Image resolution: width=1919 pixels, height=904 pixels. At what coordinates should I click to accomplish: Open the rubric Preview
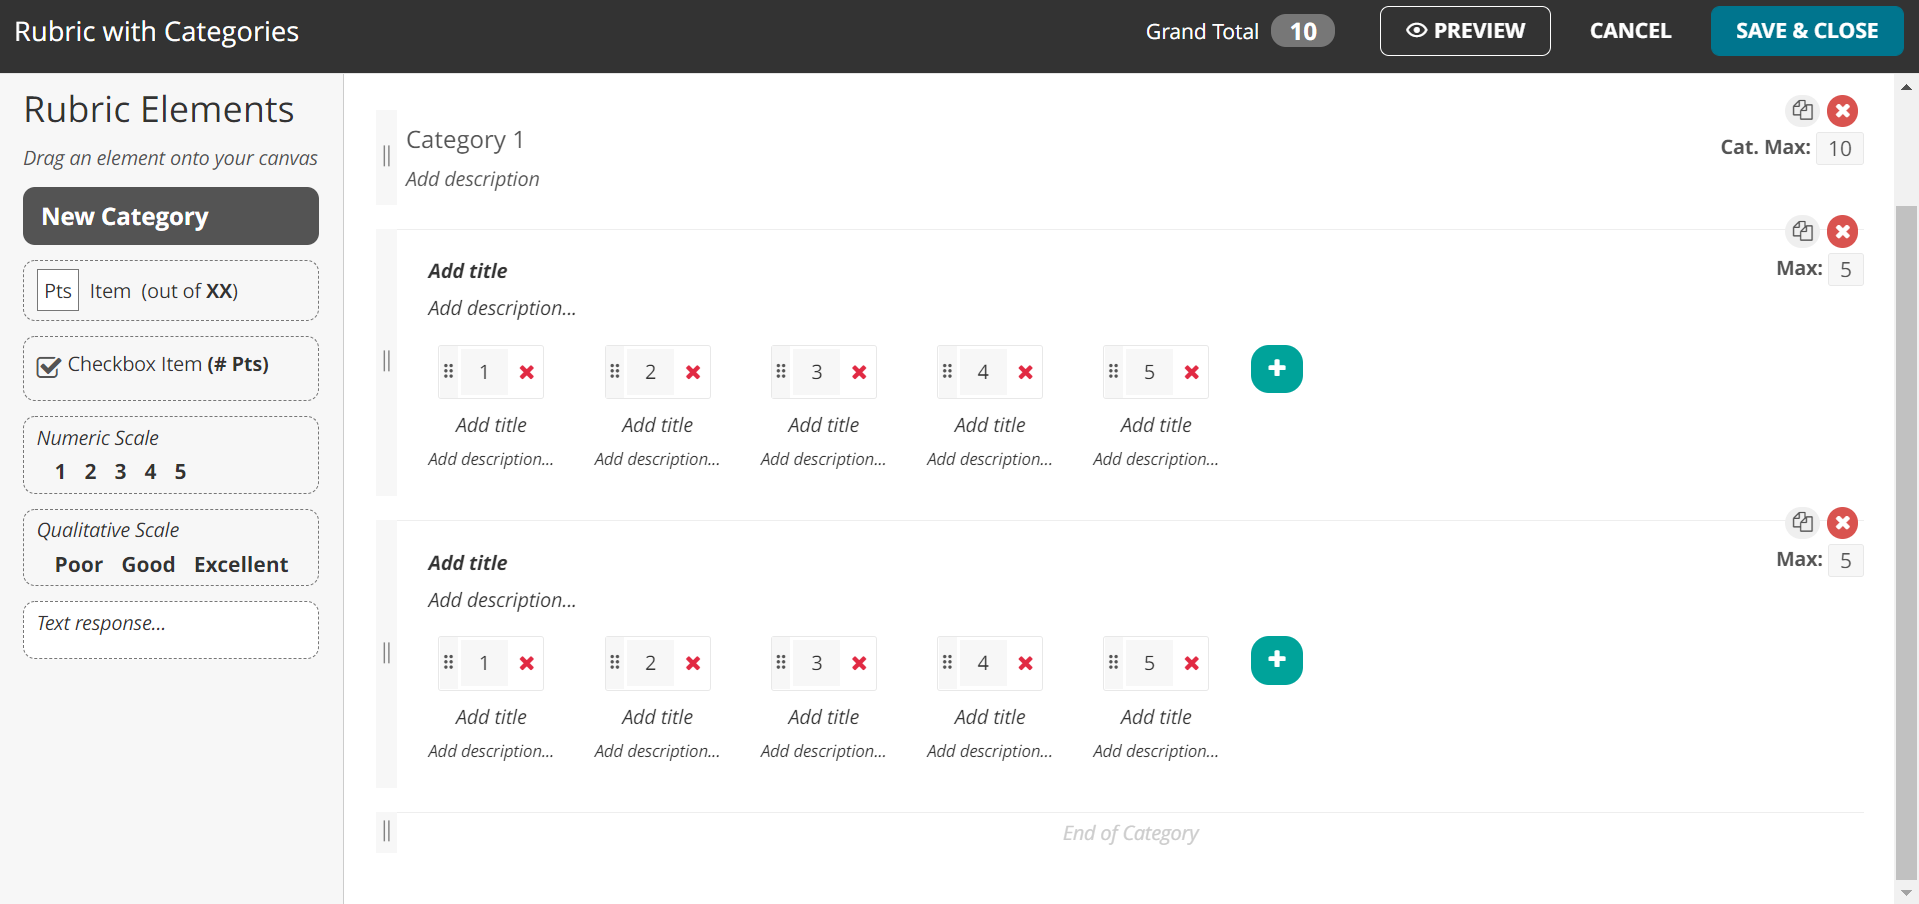tap(1464, 31)
